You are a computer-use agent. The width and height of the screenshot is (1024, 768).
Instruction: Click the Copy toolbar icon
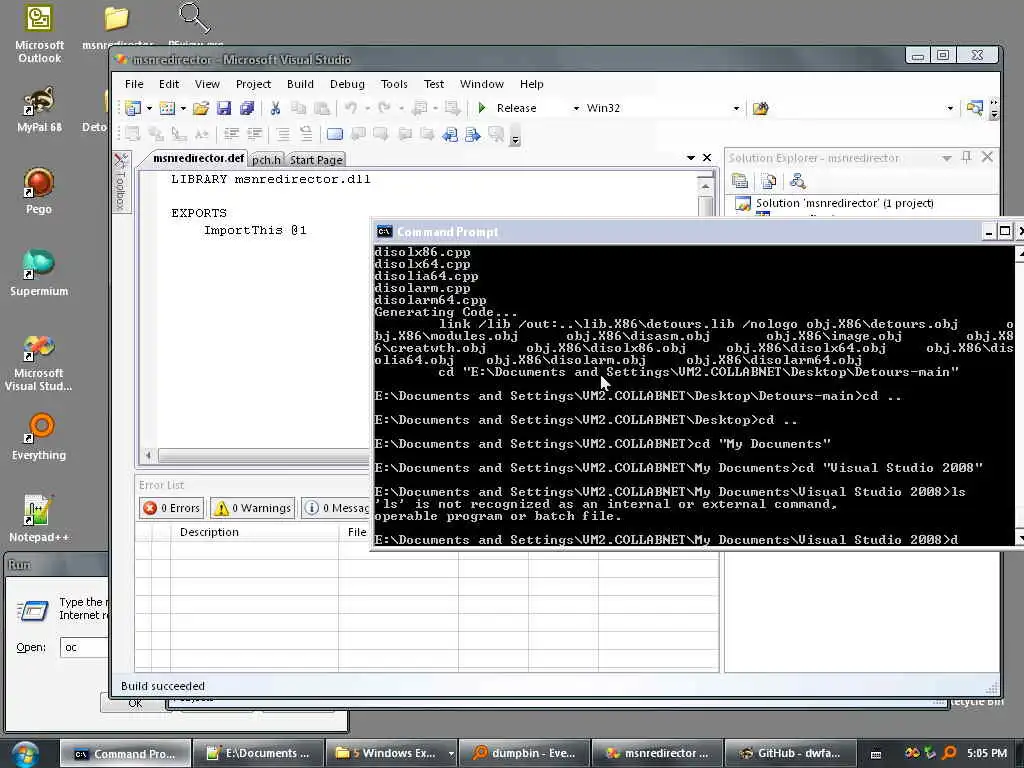[298, 108]
